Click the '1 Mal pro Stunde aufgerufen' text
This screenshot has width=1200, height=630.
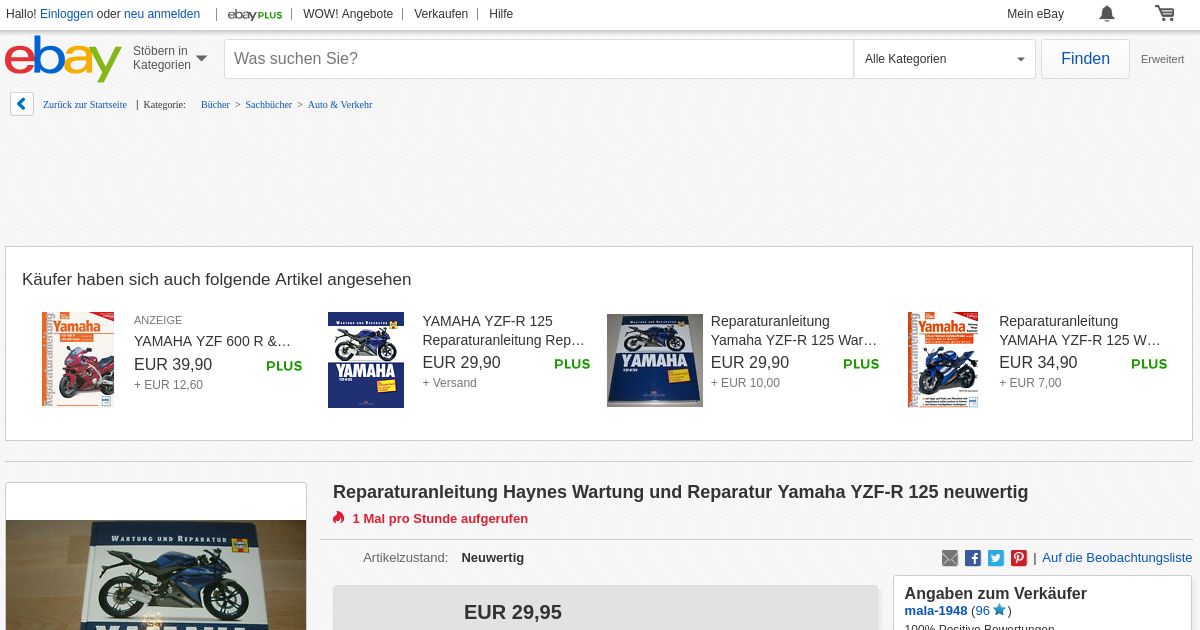click(x=440, y=519)
